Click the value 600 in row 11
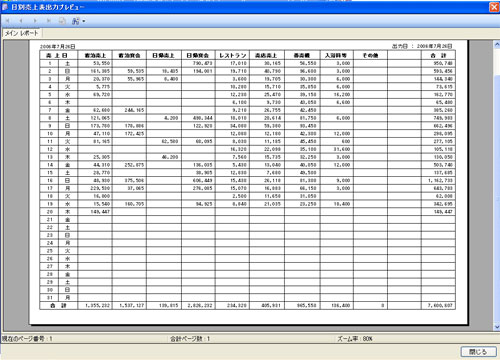The width and height of the screenshot is (500, 360). pyautogui.click(x=346, y=141)
